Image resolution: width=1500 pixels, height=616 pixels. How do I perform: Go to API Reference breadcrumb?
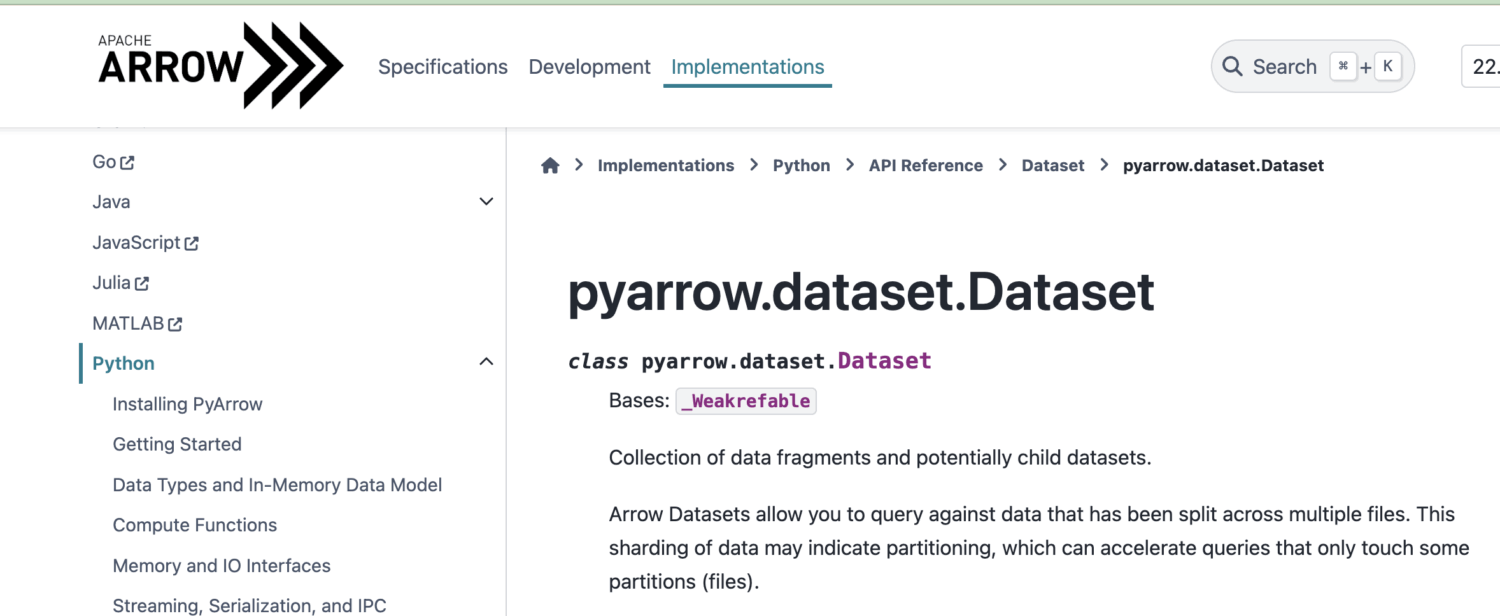[x=926, y=166]
